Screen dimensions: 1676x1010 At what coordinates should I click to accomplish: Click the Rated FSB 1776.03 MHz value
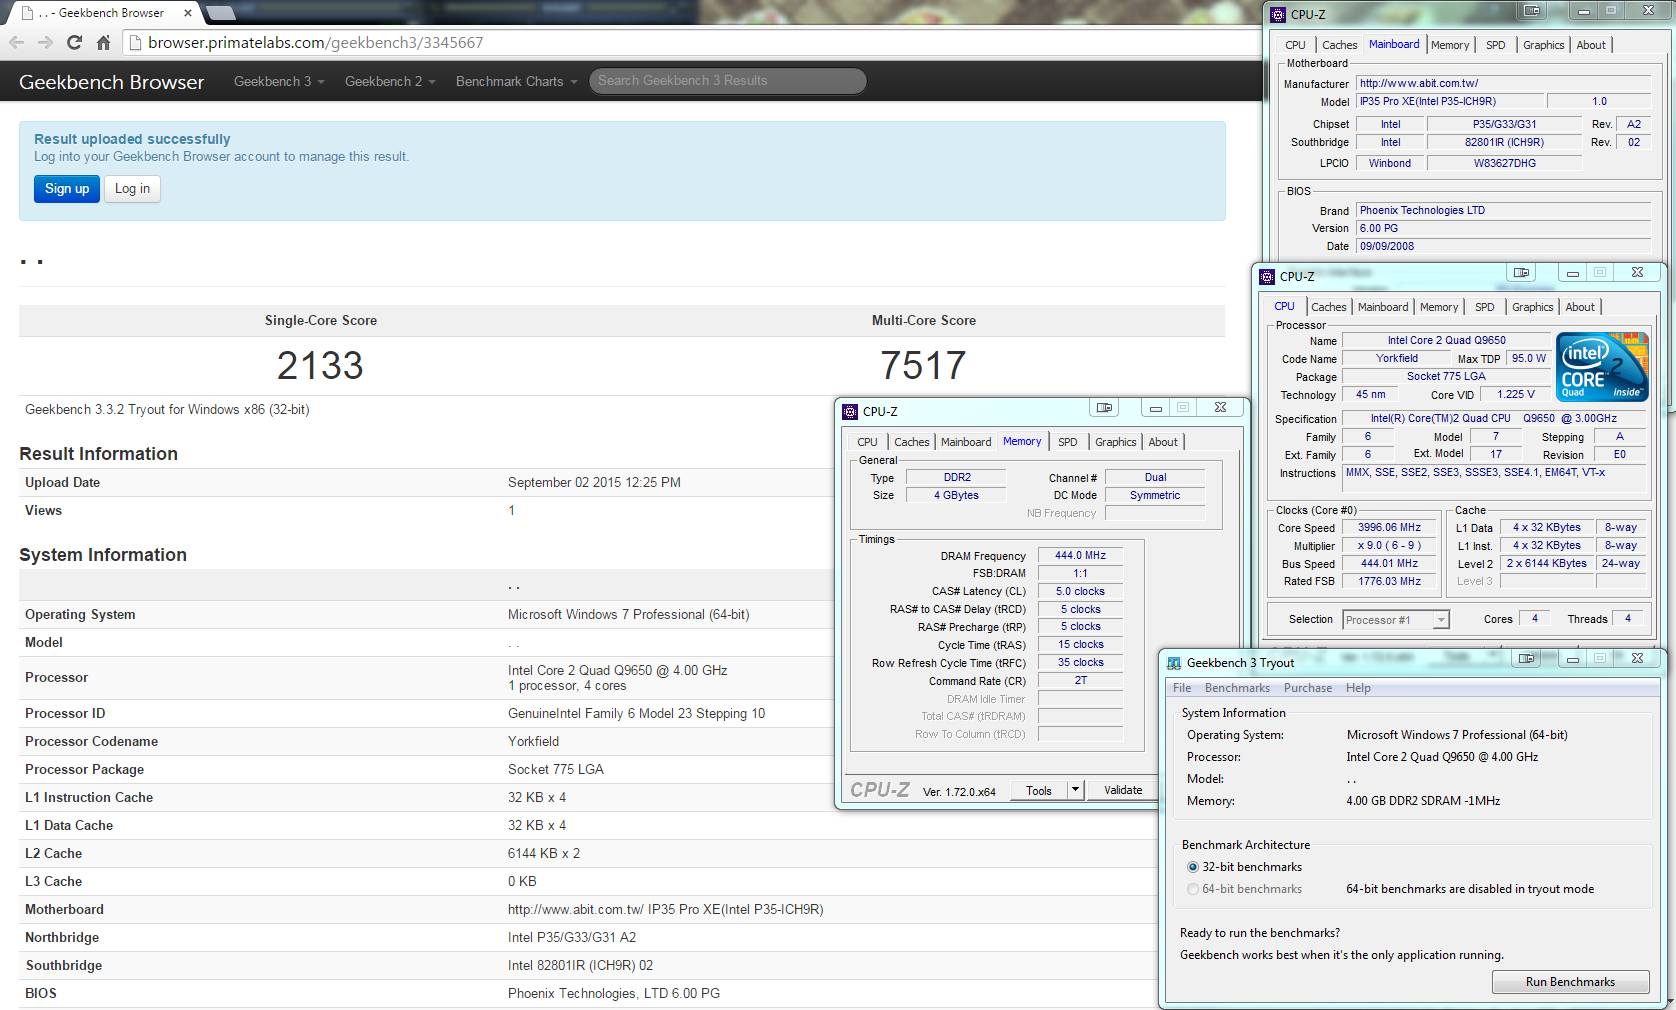(1389, 581)
